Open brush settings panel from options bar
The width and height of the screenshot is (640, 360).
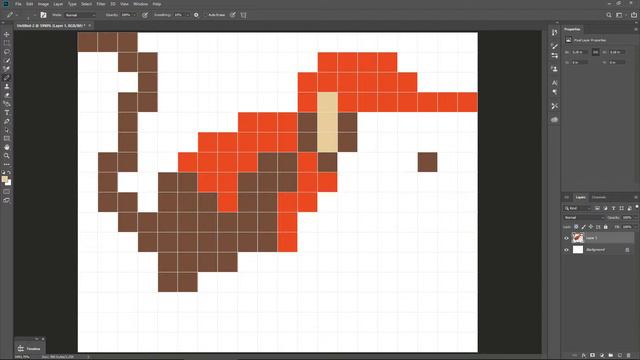(43, 15)
